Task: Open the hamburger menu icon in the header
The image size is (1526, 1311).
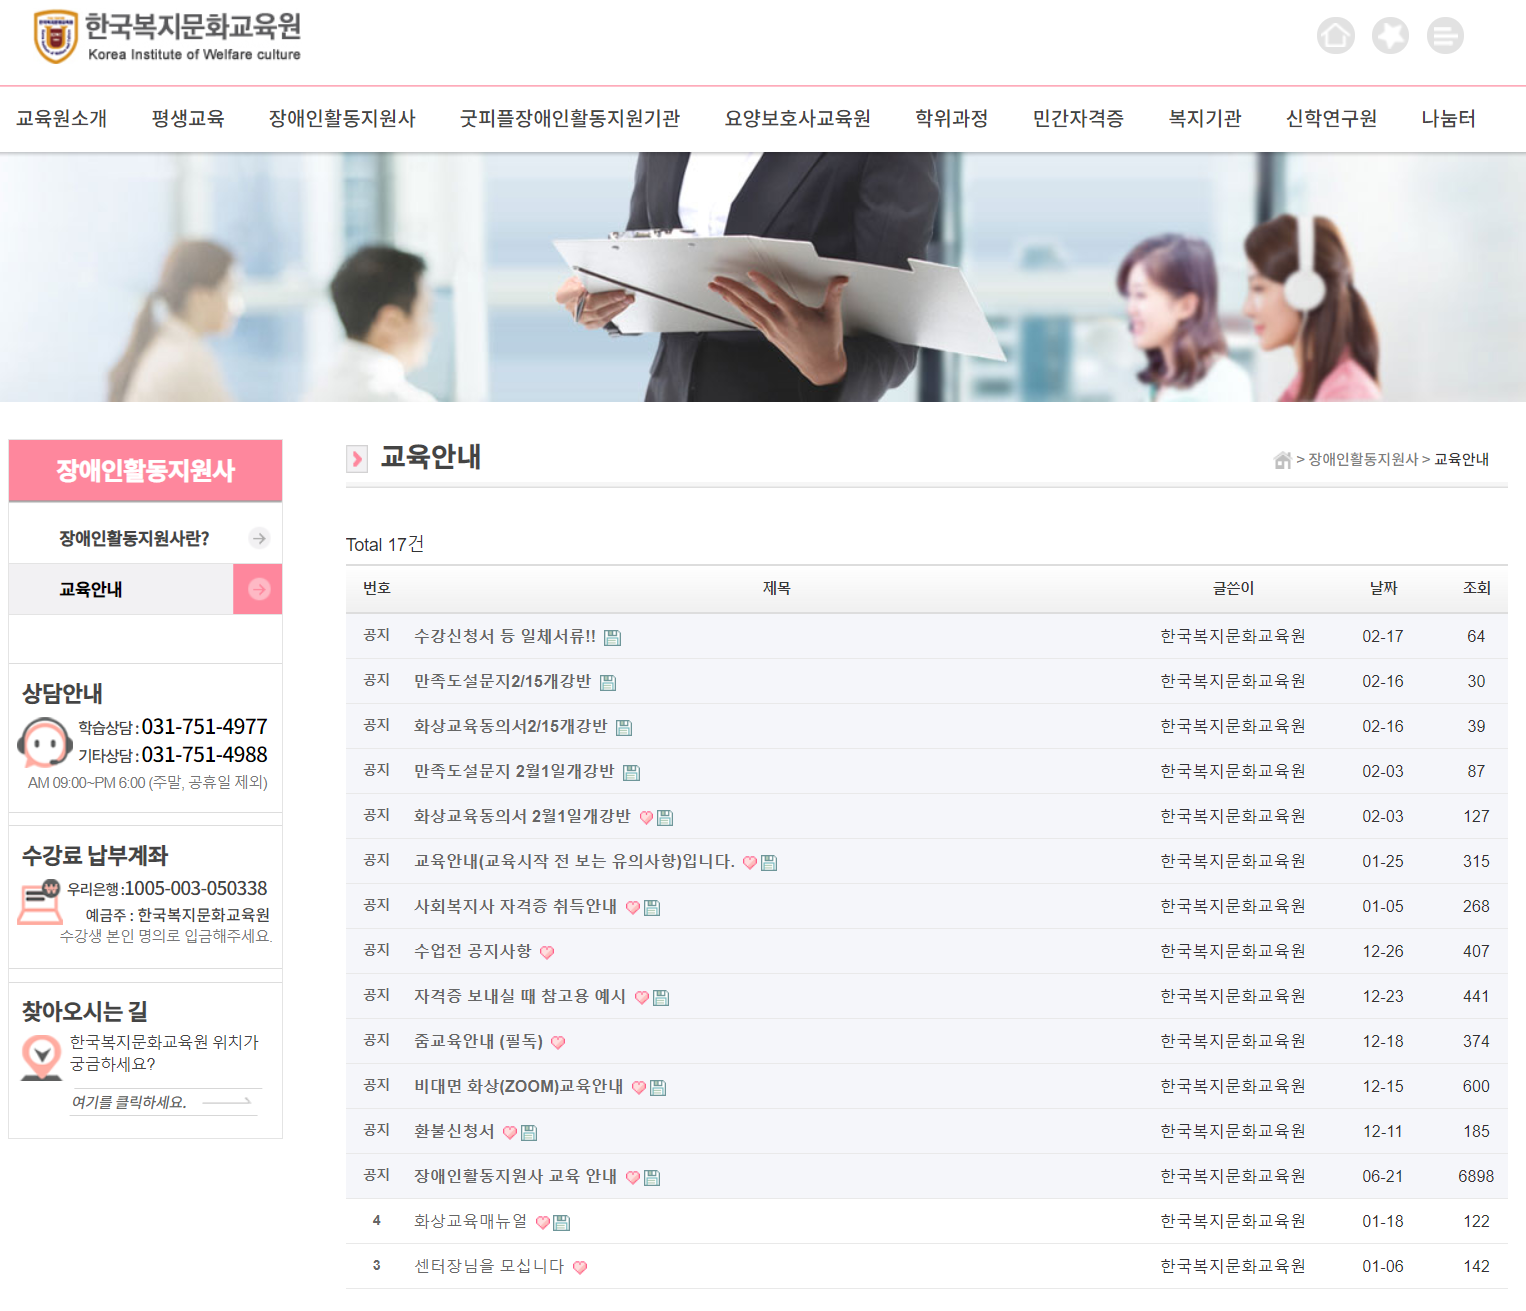Action: point(1445,36)
